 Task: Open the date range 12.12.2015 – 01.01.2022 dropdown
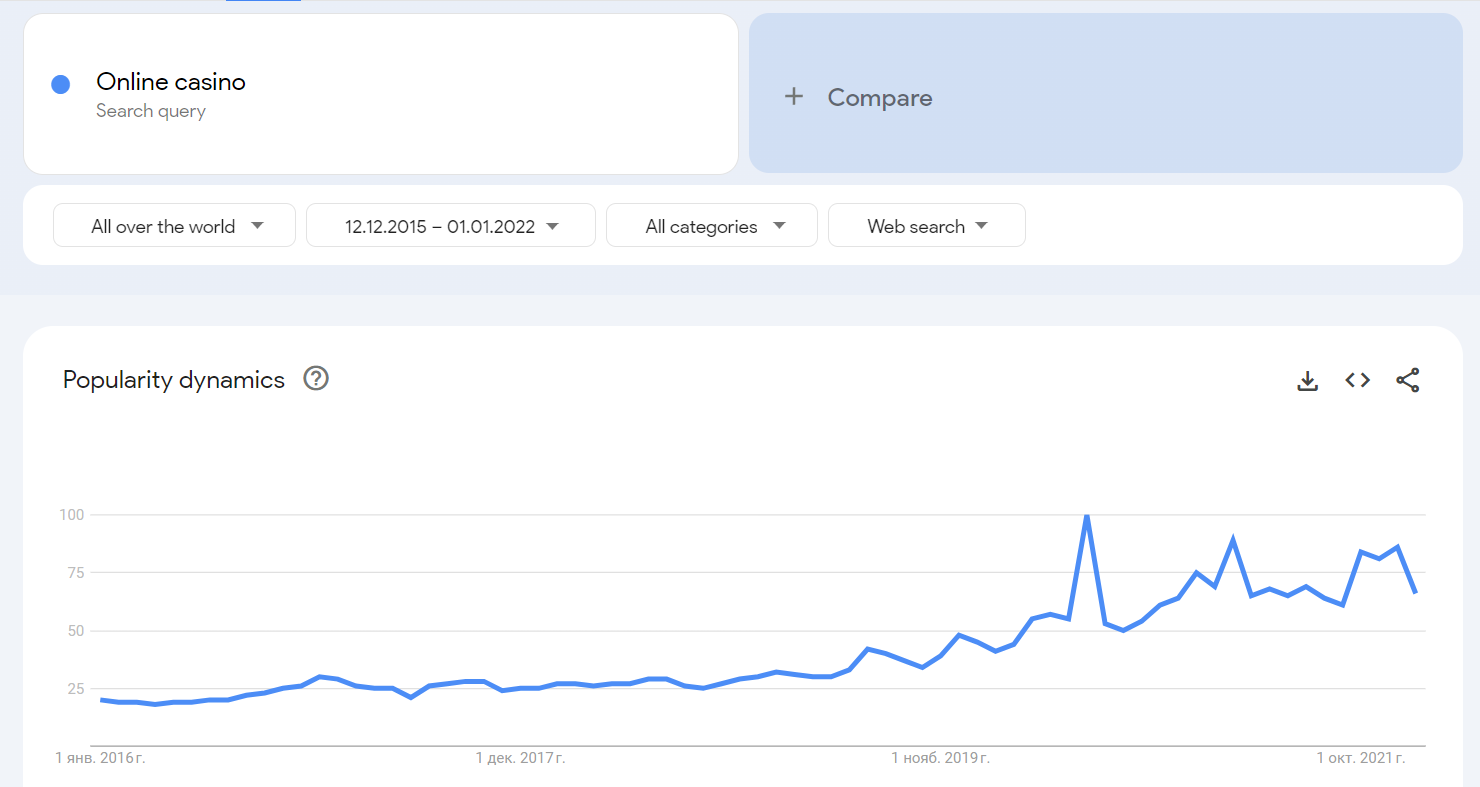(450, 225)
